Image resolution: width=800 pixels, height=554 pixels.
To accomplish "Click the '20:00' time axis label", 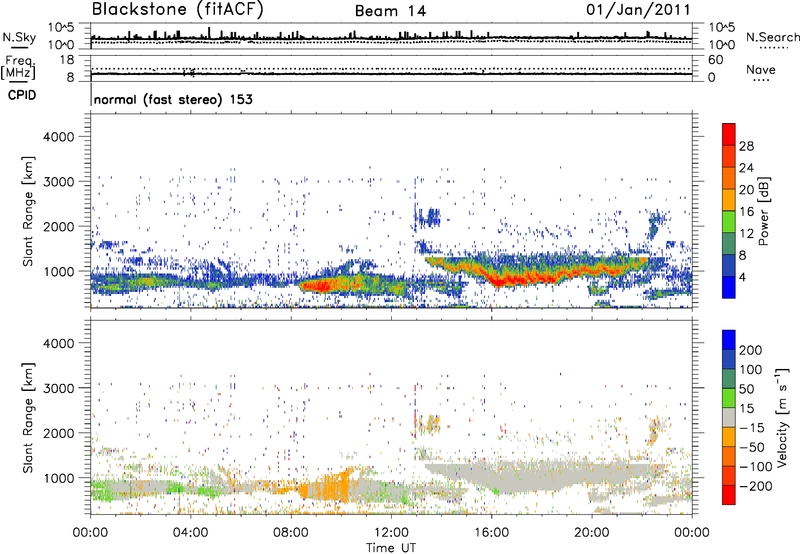I will click(x=591, y=533).
